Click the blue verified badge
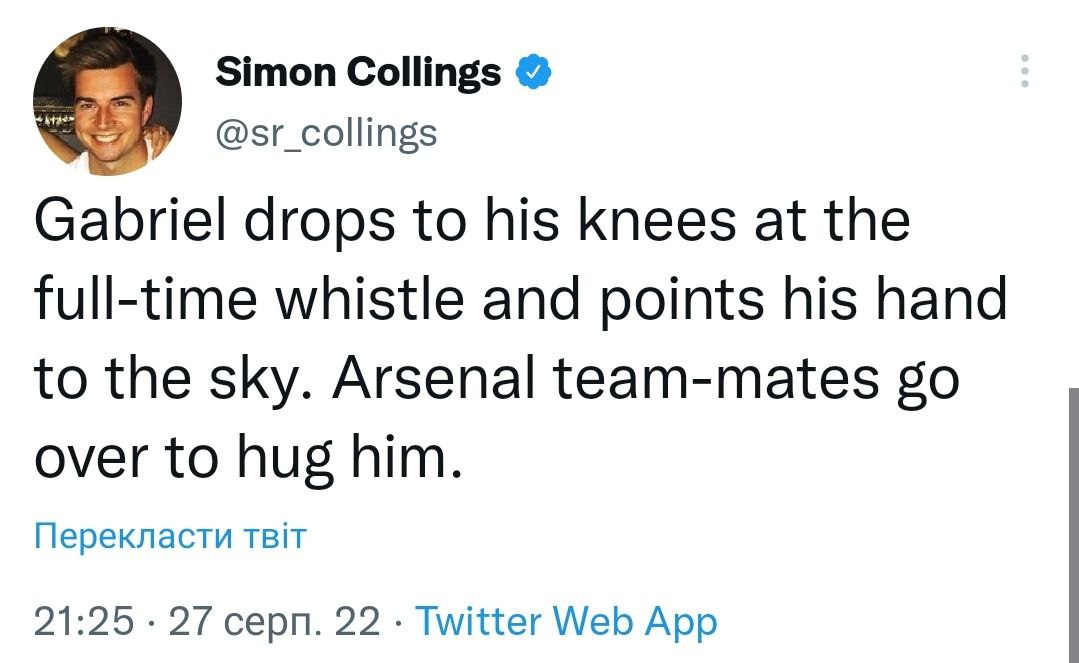 pos(531,72)
